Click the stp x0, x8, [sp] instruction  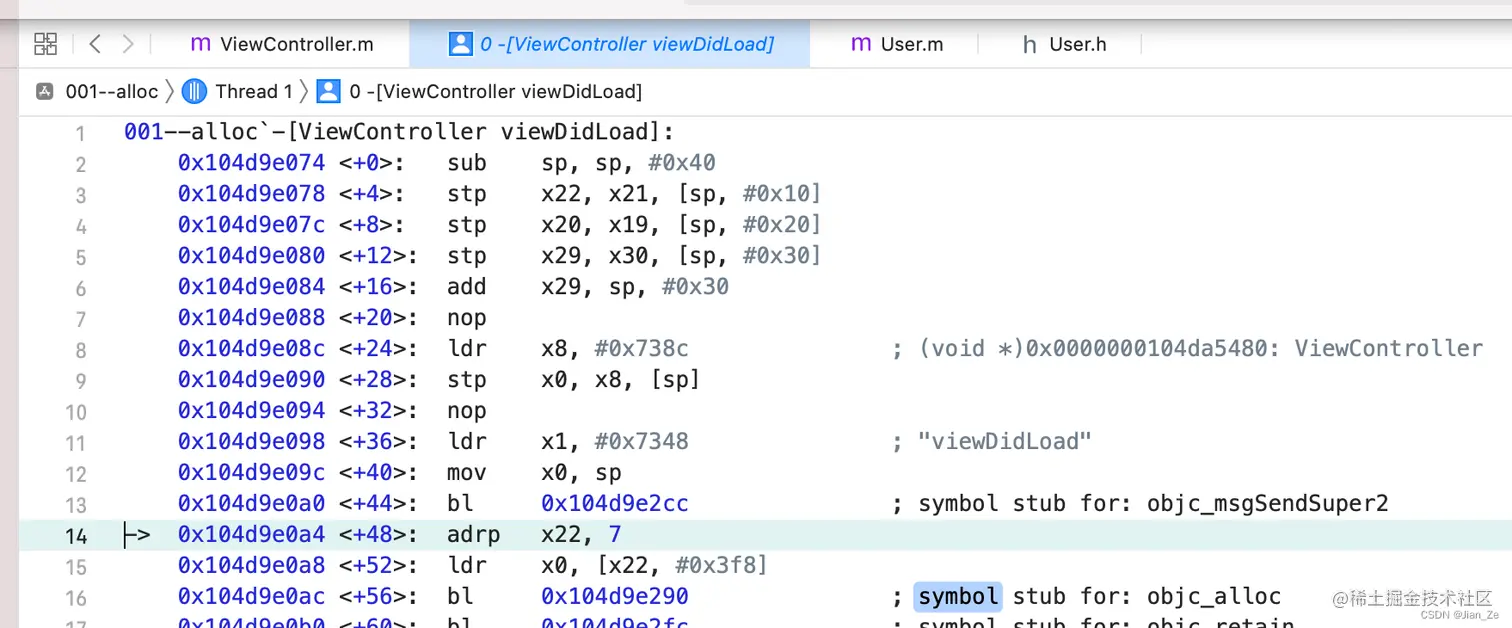coord(573,380)
